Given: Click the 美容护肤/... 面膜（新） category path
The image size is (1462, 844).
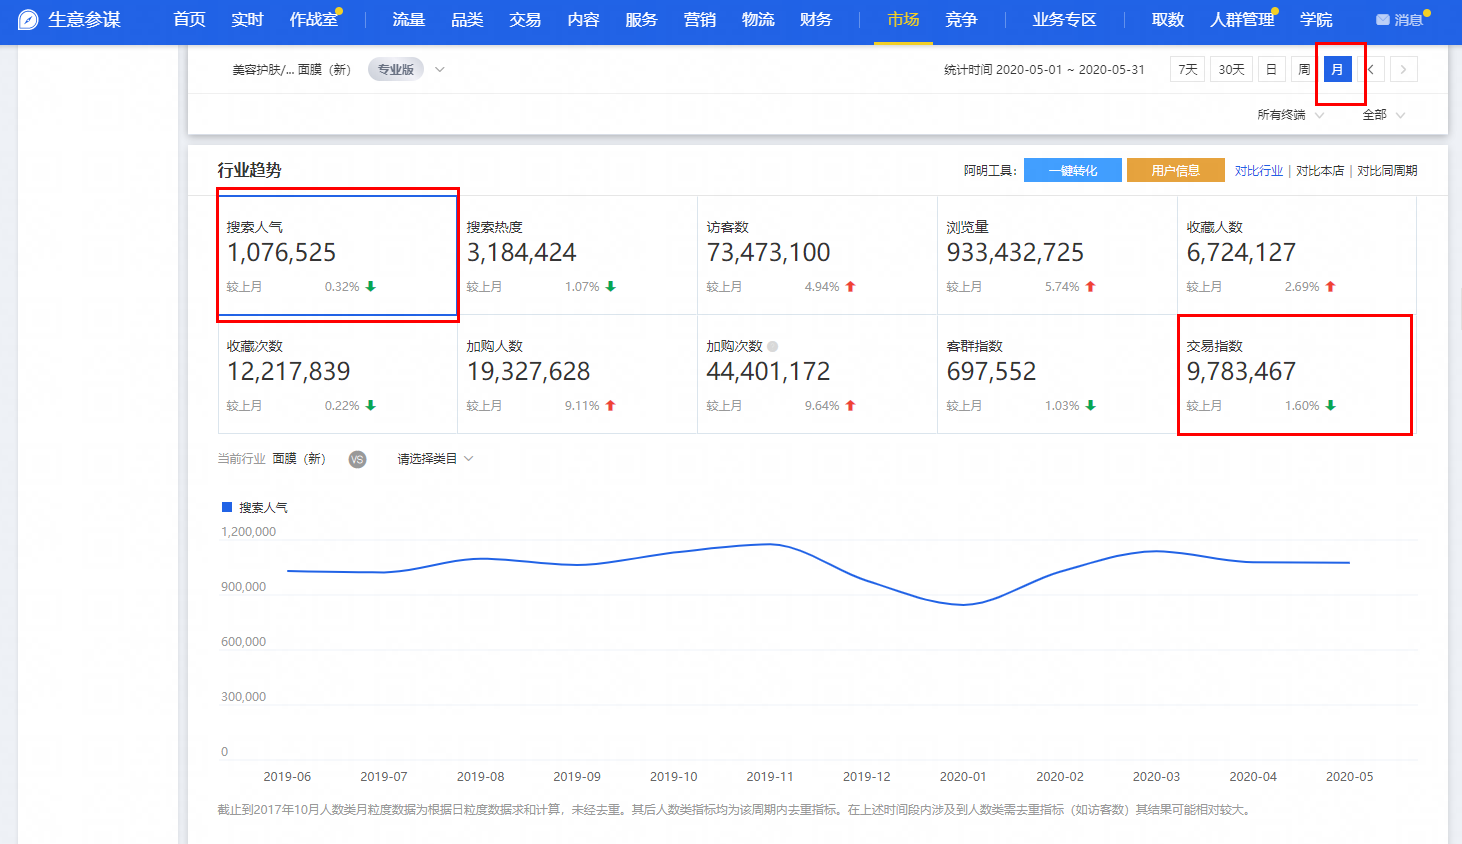Looking at the screenshot, I should point(292,70).
